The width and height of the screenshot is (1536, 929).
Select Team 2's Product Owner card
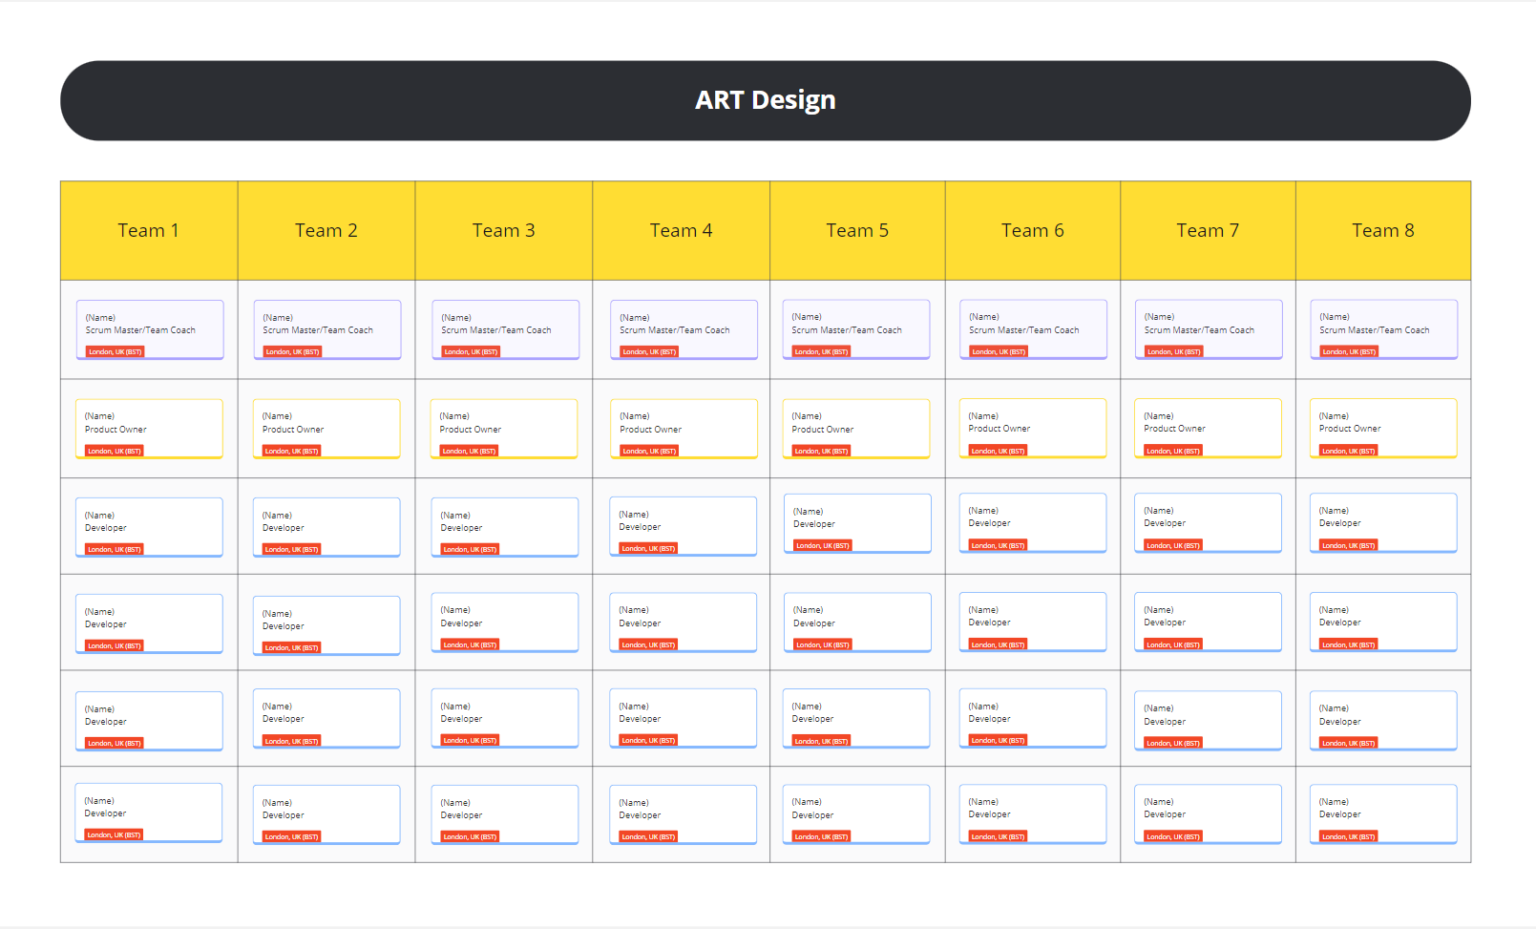pyautogui.click(x=327, y=428)
